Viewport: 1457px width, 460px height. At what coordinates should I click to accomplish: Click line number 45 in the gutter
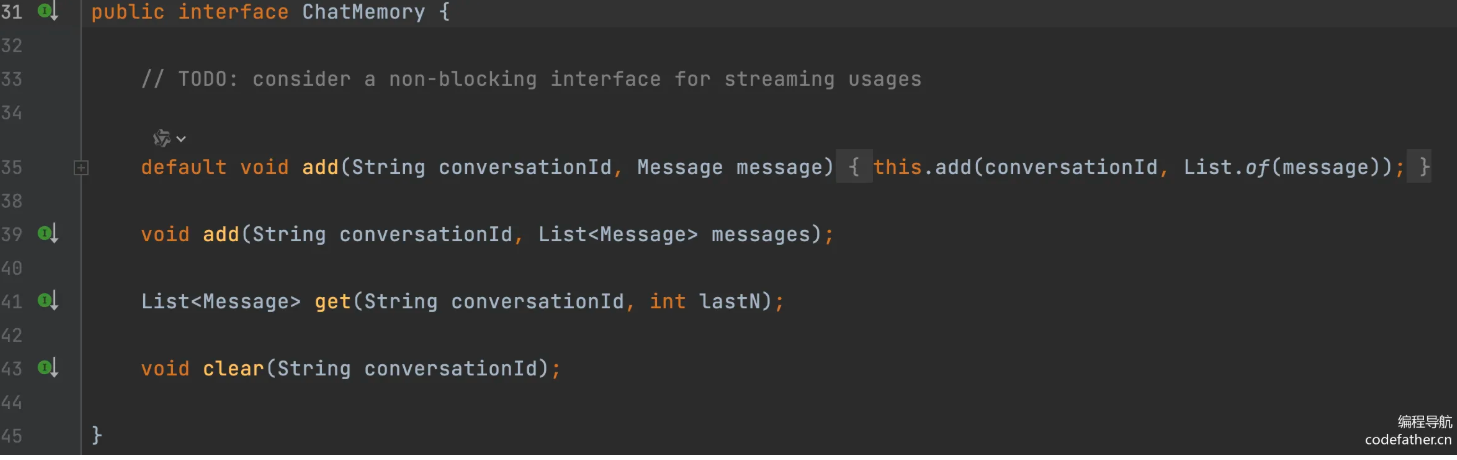12,436
